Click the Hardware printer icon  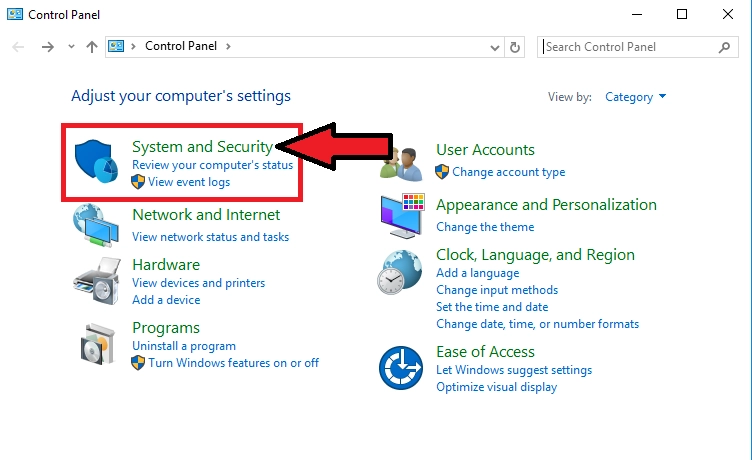coord(97,281)
